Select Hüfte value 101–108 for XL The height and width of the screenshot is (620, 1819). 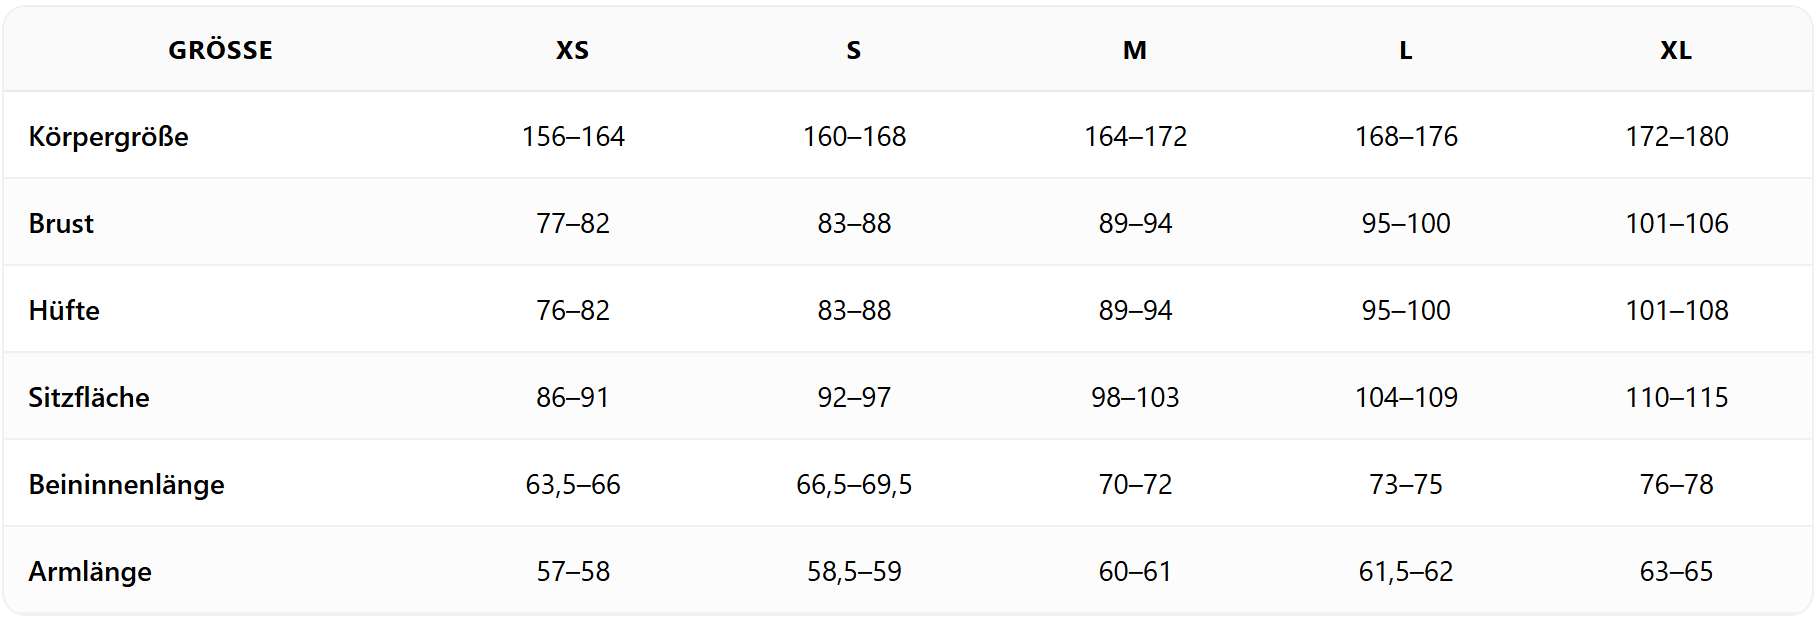tap(1677, 310)
